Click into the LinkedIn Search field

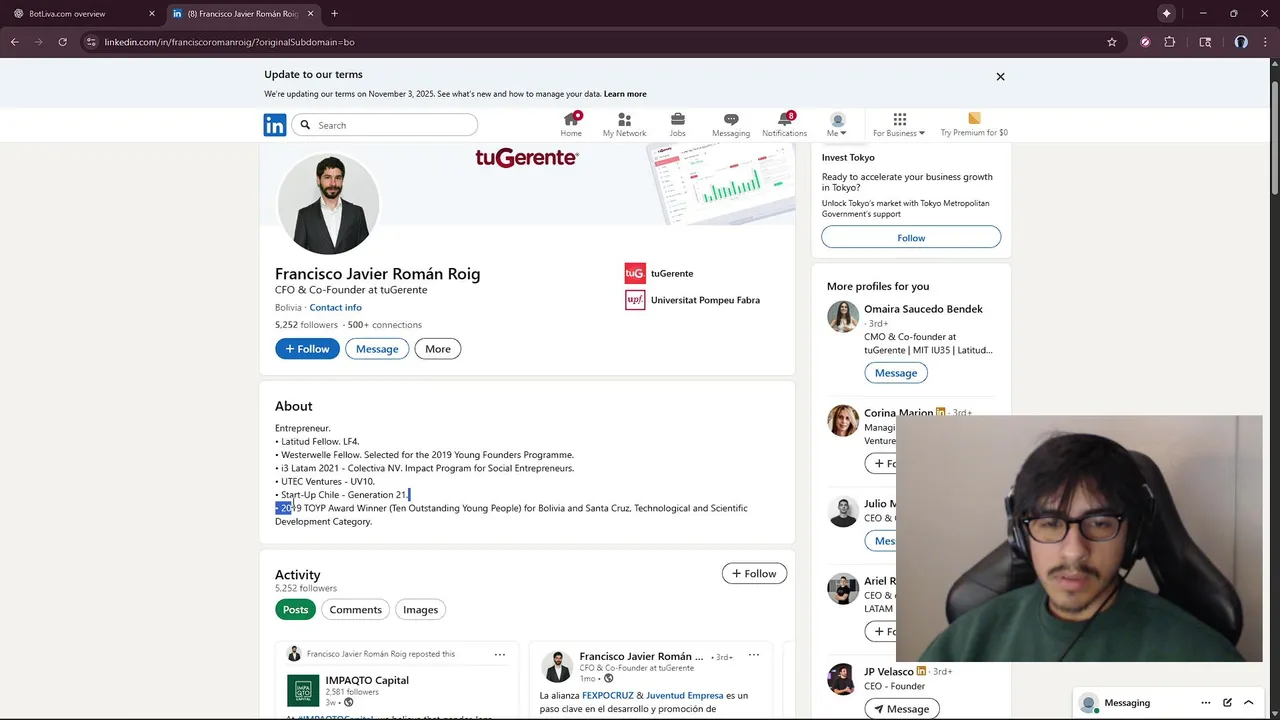[x=385, y=125]
